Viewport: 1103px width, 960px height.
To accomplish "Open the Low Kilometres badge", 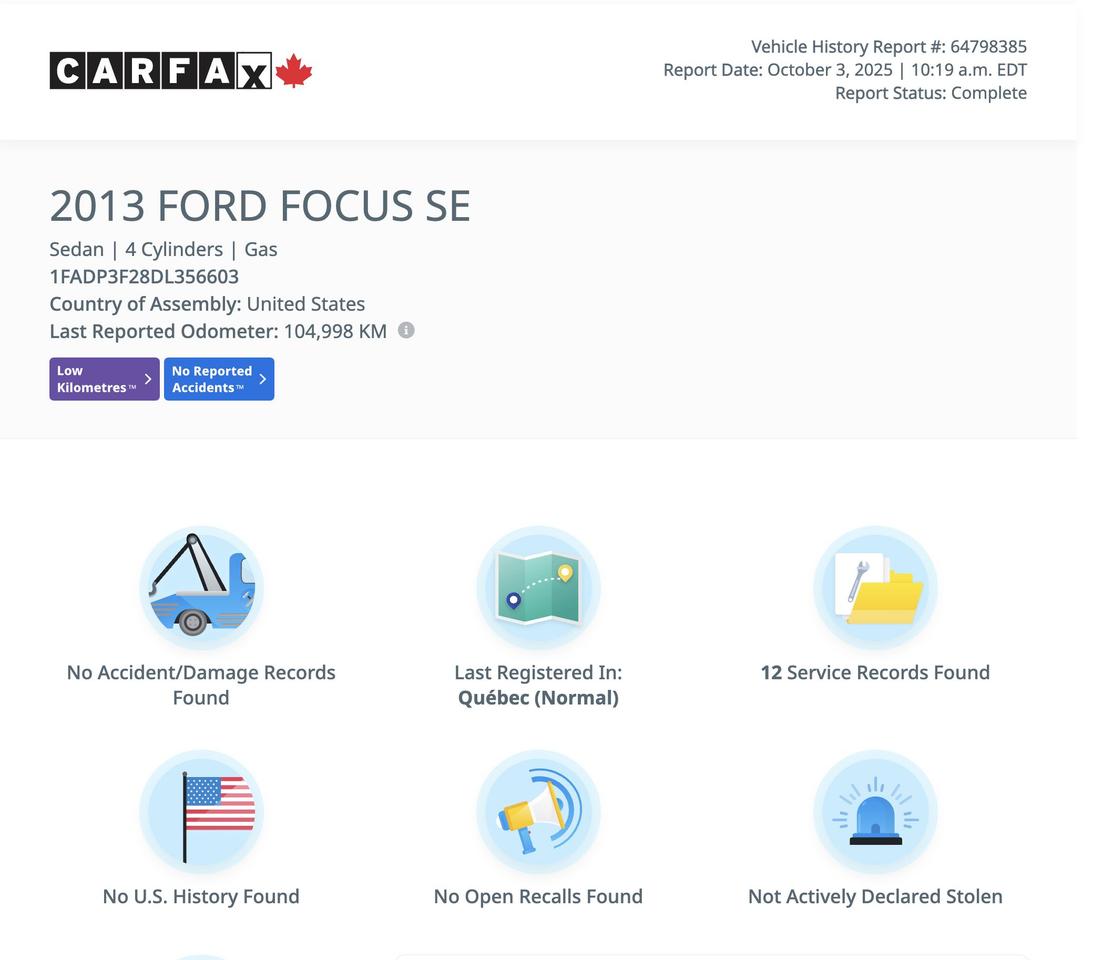I will click(x=104, y=379).
